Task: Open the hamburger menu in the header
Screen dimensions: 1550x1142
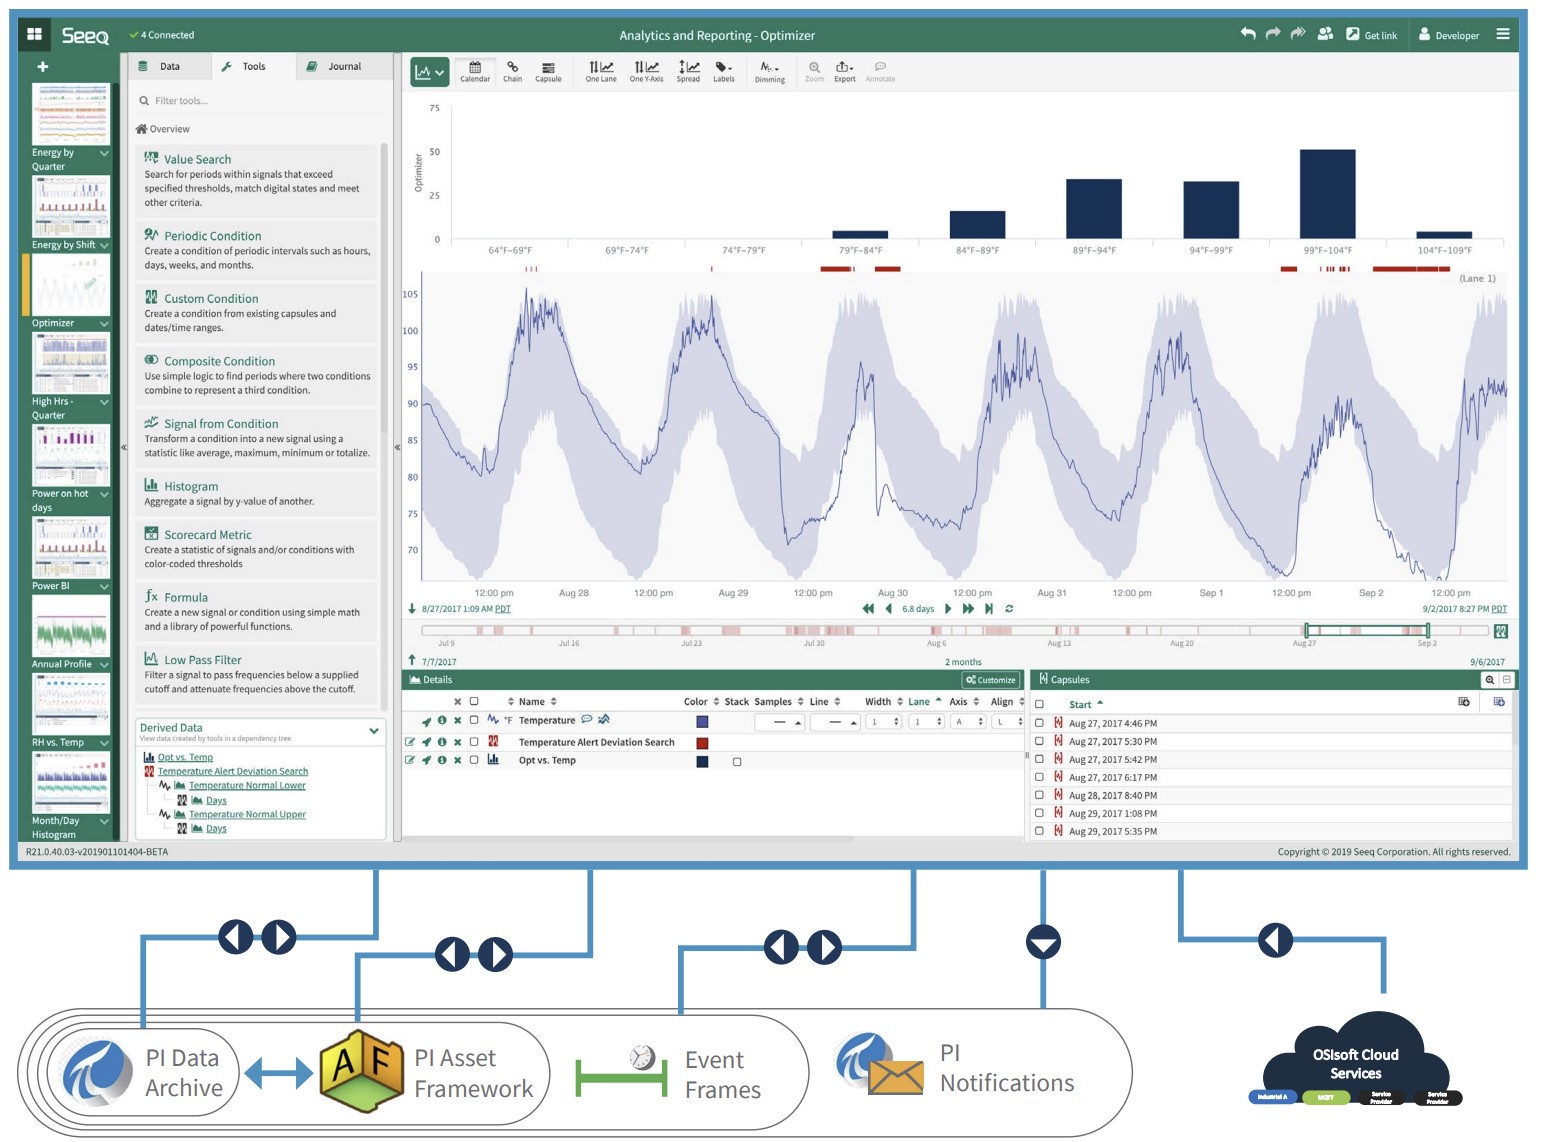Action: [x=1502, y=34]
